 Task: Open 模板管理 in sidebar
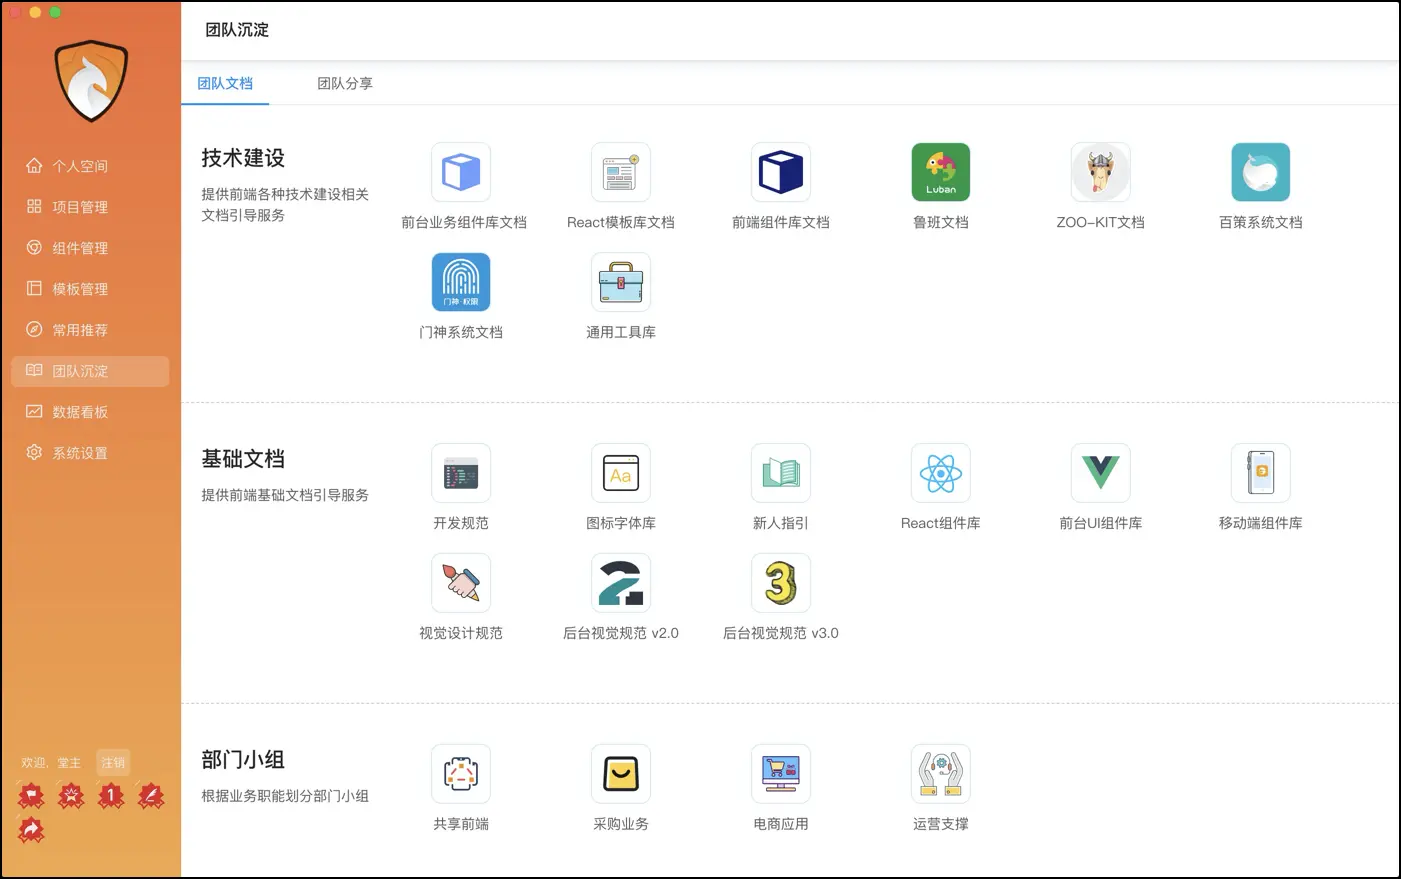[90, 289]
